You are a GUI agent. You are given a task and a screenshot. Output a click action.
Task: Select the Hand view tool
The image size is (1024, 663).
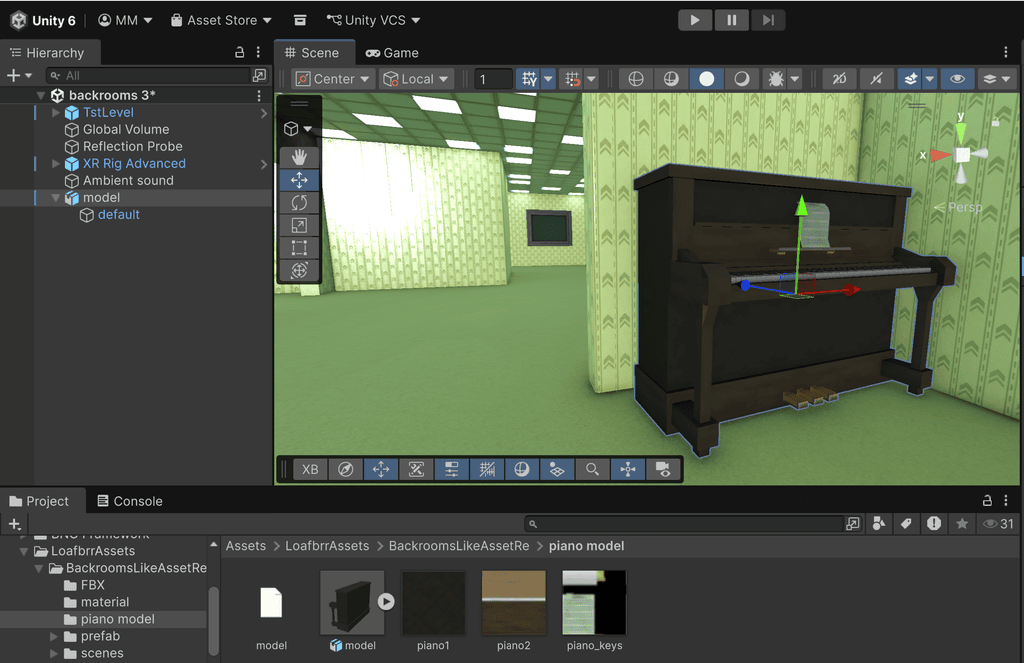[x=299, y=157]
